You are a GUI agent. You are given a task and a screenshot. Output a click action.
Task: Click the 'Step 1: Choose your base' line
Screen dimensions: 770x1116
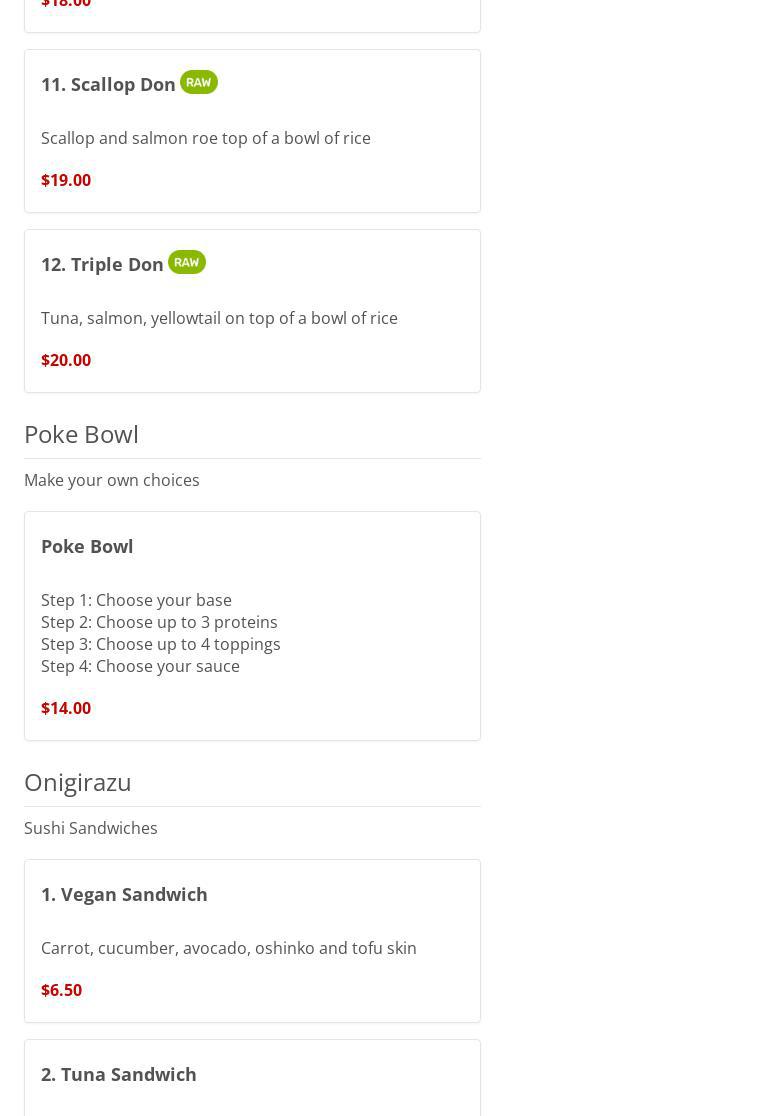[x=136, y=600]
